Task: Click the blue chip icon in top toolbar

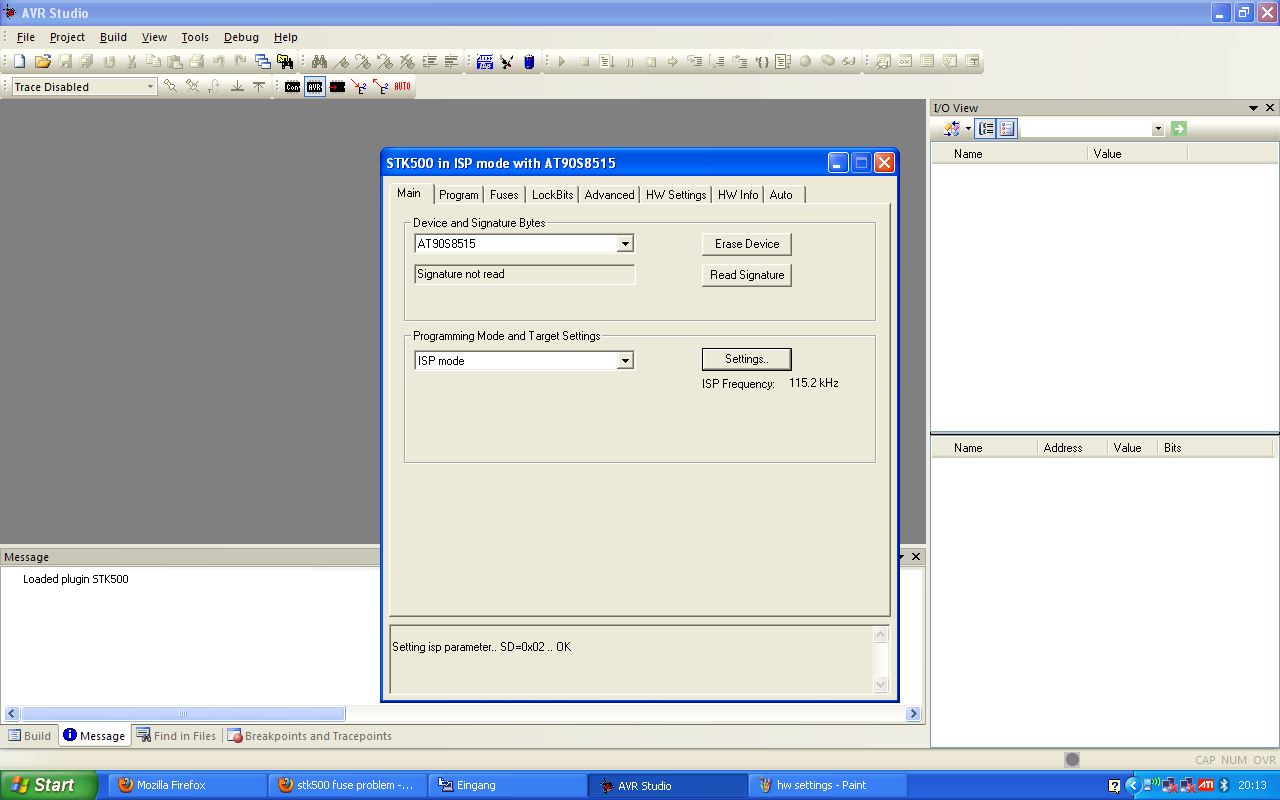Action: click(x=485, y=62)
